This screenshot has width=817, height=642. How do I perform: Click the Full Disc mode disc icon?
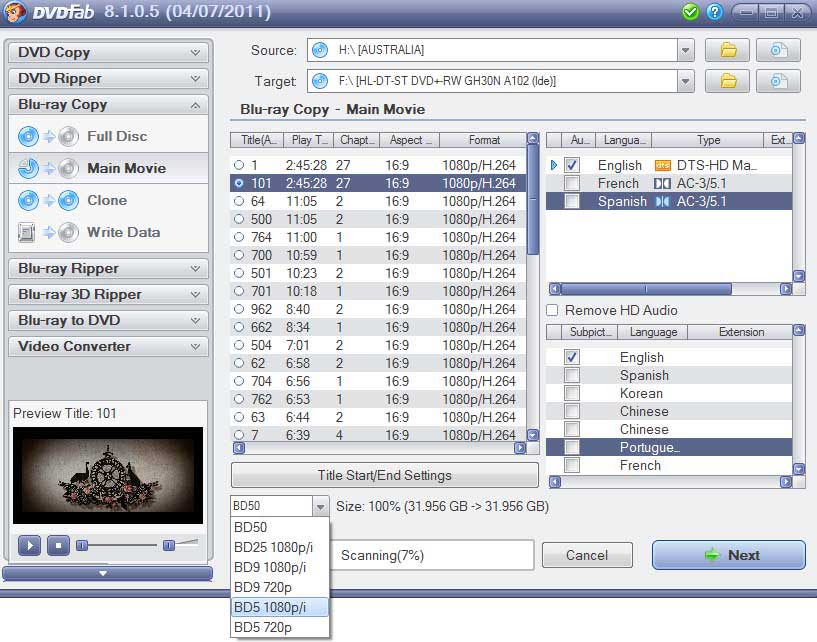click(28, 137)
